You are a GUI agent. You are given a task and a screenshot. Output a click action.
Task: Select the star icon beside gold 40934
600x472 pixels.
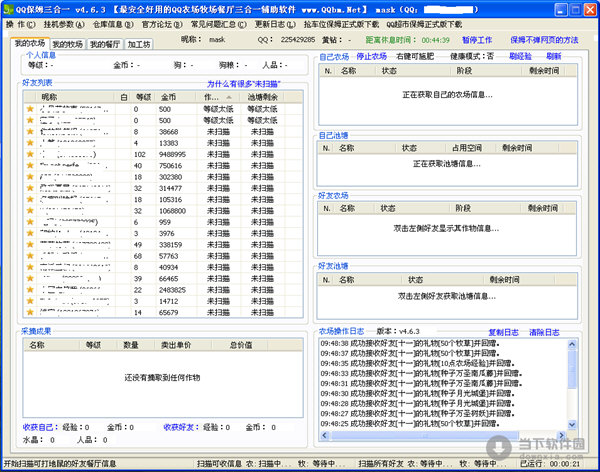(30, 267)
